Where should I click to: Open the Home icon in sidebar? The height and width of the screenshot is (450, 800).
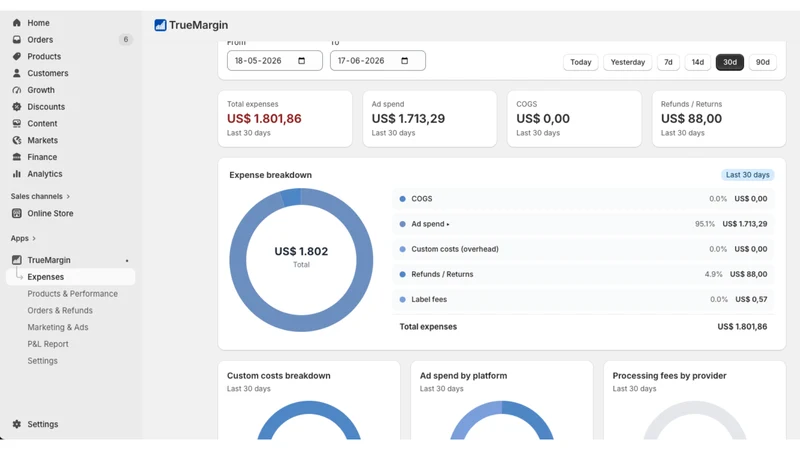17,23
